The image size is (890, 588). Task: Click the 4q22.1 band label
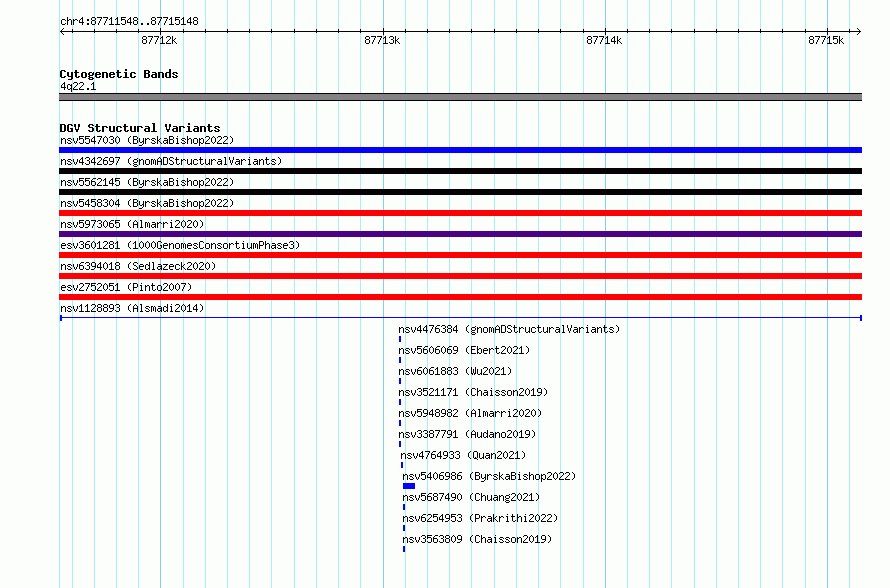point(78,86)
